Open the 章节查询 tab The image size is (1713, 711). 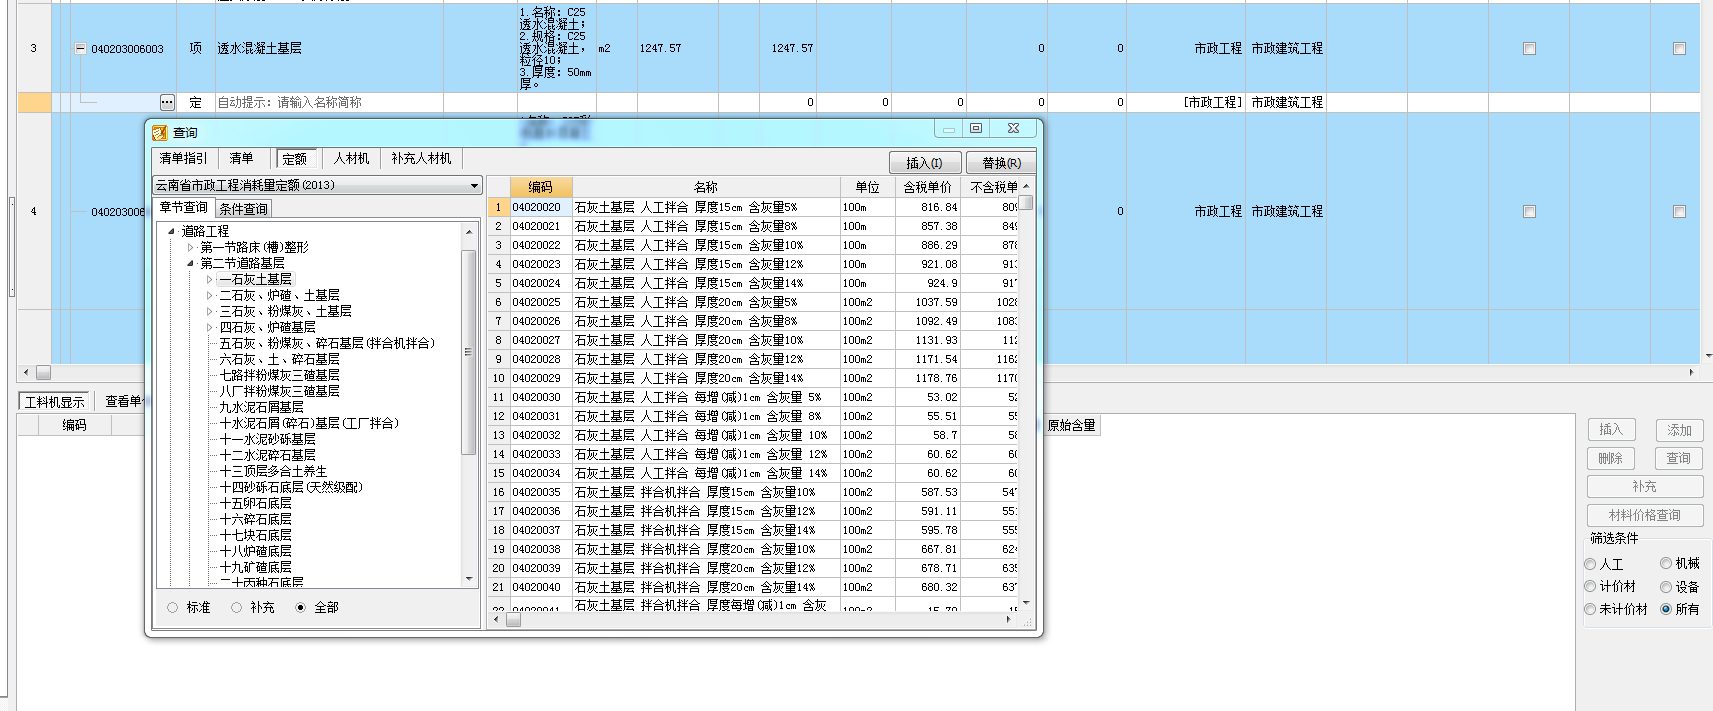(x=184, y=207)
